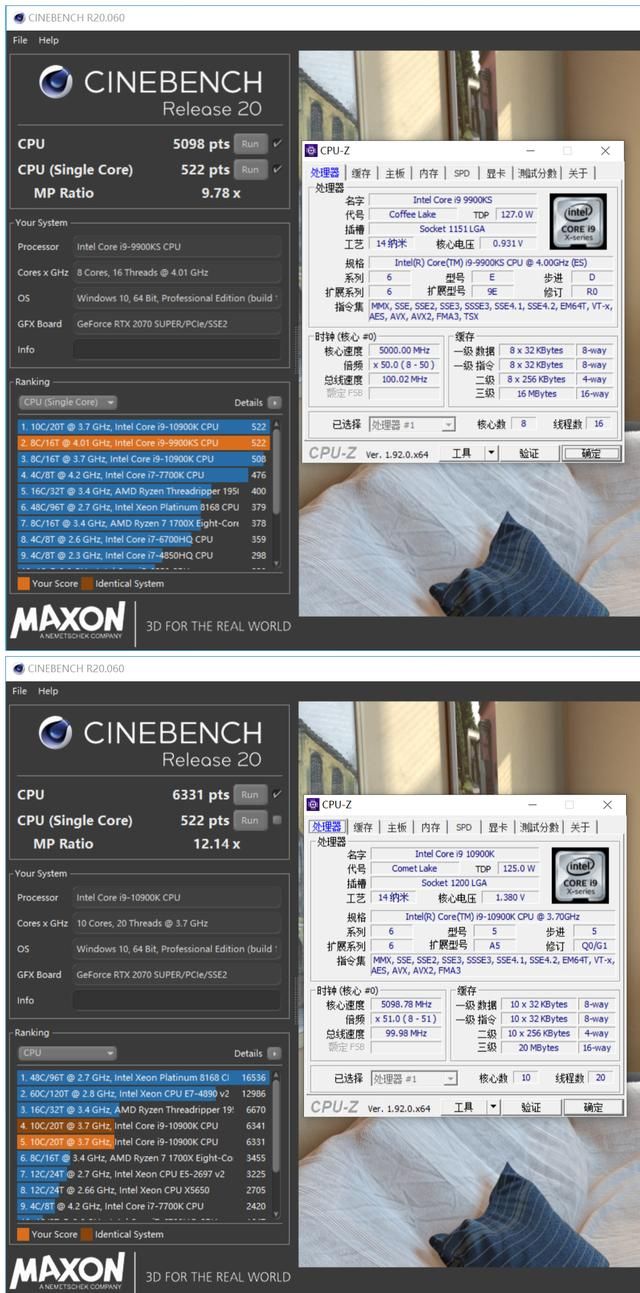This screenshot has width=640, height=1293.
Task: Click the Cinebench title icon in the 9900KS window
Action: coord(19,17)
